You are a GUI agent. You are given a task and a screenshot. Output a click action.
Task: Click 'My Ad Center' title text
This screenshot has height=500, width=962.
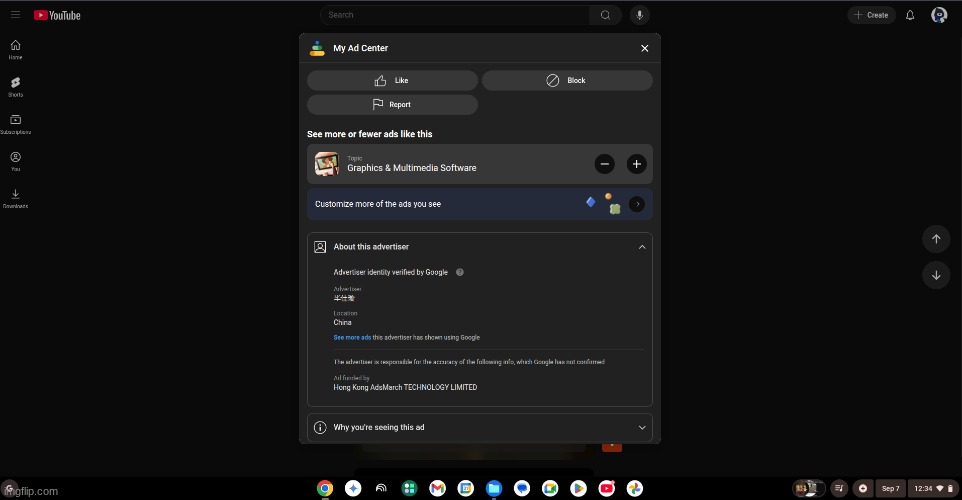tap(361, 48)
